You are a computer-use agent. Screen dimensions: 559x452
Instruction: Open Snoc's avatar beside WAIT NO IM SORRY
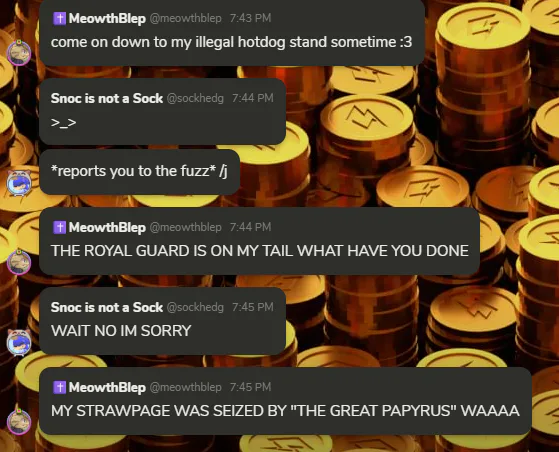click(x=19, y=342)
